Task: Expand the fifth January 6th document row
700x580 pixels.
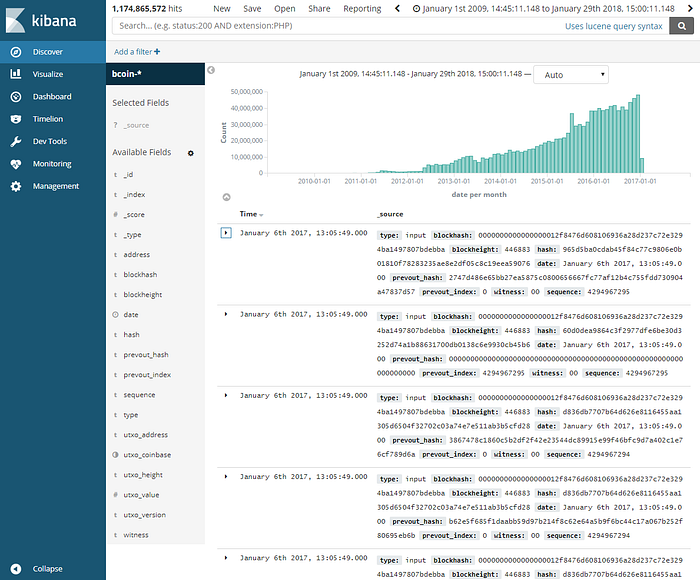Action: pyautogui.click(x=226, y=558)
